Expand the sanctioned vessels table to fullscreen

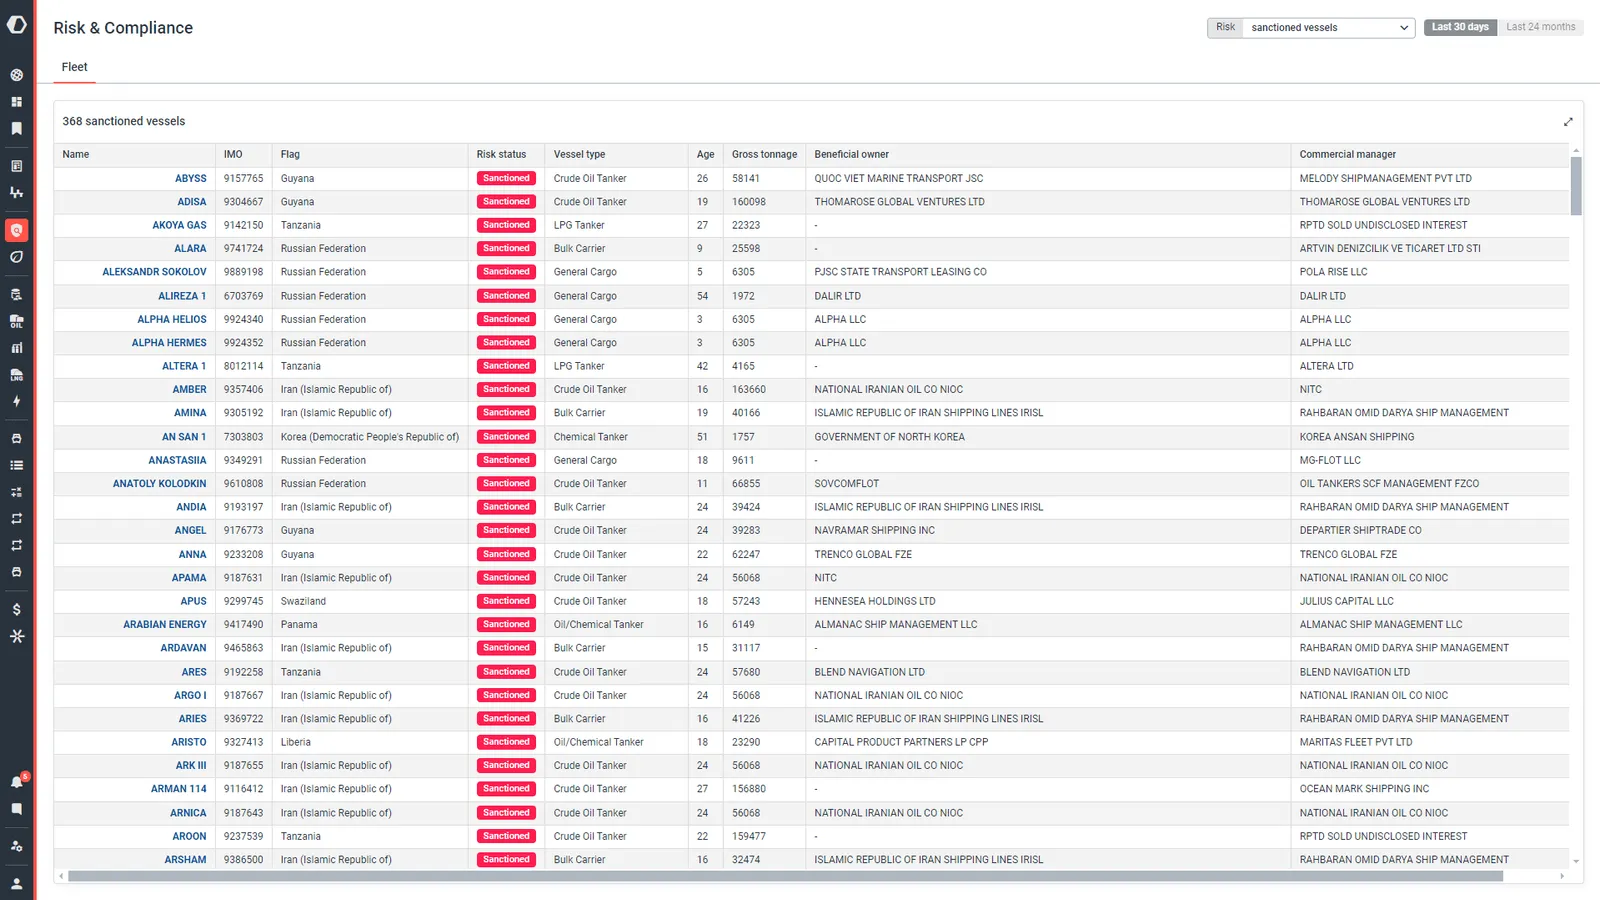(1568, 122)
